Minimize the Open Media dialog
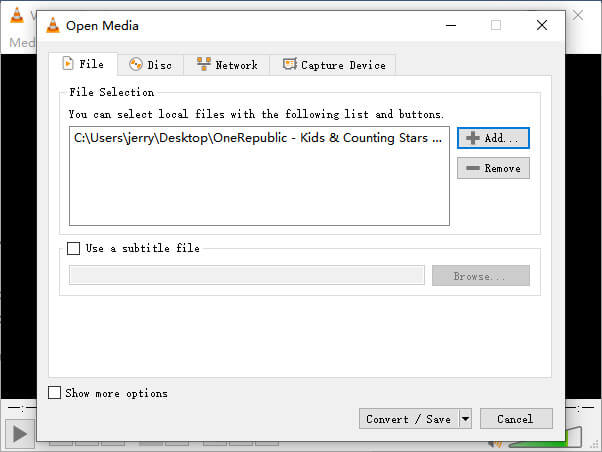602x452 pixels. [451, 26]
